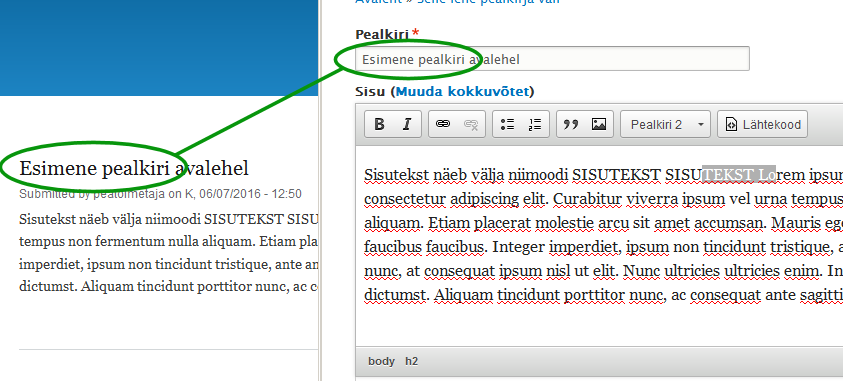Image resolution: width=843 pixels, height=381 pixels.
Task: Click the Submitted by author name peatoimetaja
Action: 129,194
